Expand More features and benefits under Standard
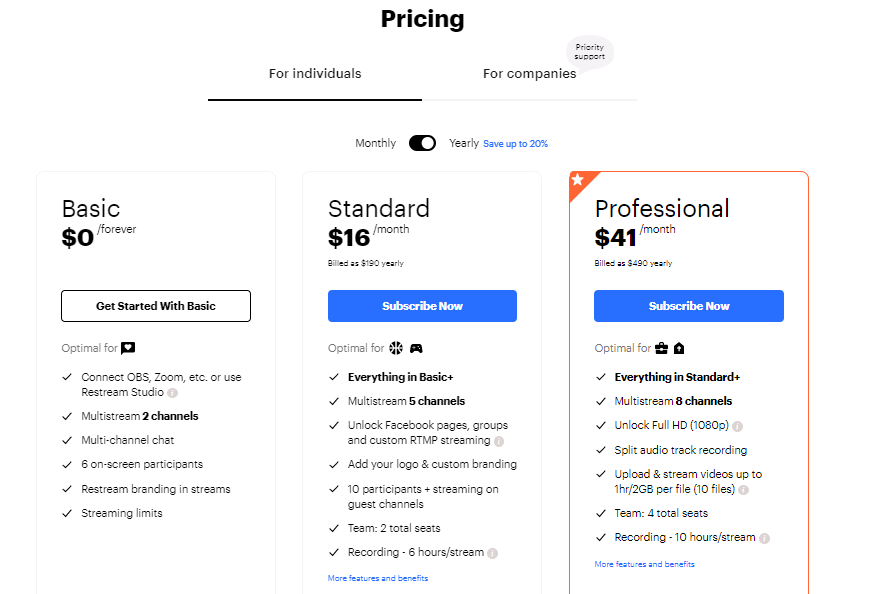Viewport: 895px width, 594px height. [x=378, y=579]
